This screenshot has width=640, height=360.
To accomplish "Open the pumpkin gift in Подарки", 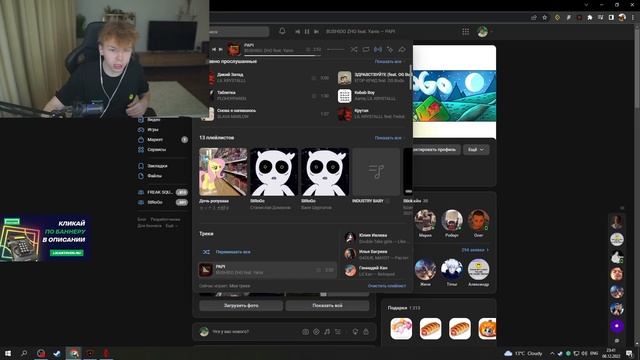I will (x=487, y=329).
